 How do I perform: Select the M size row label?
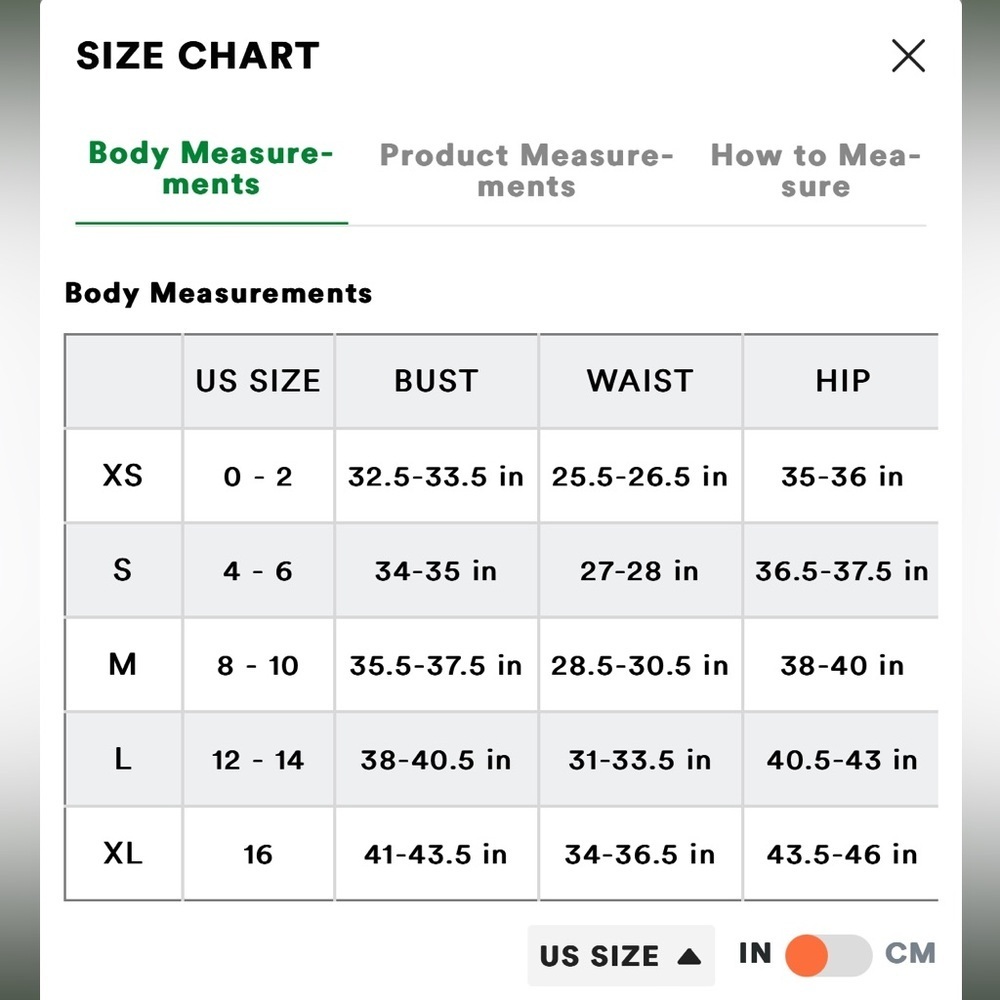(122, 664)
